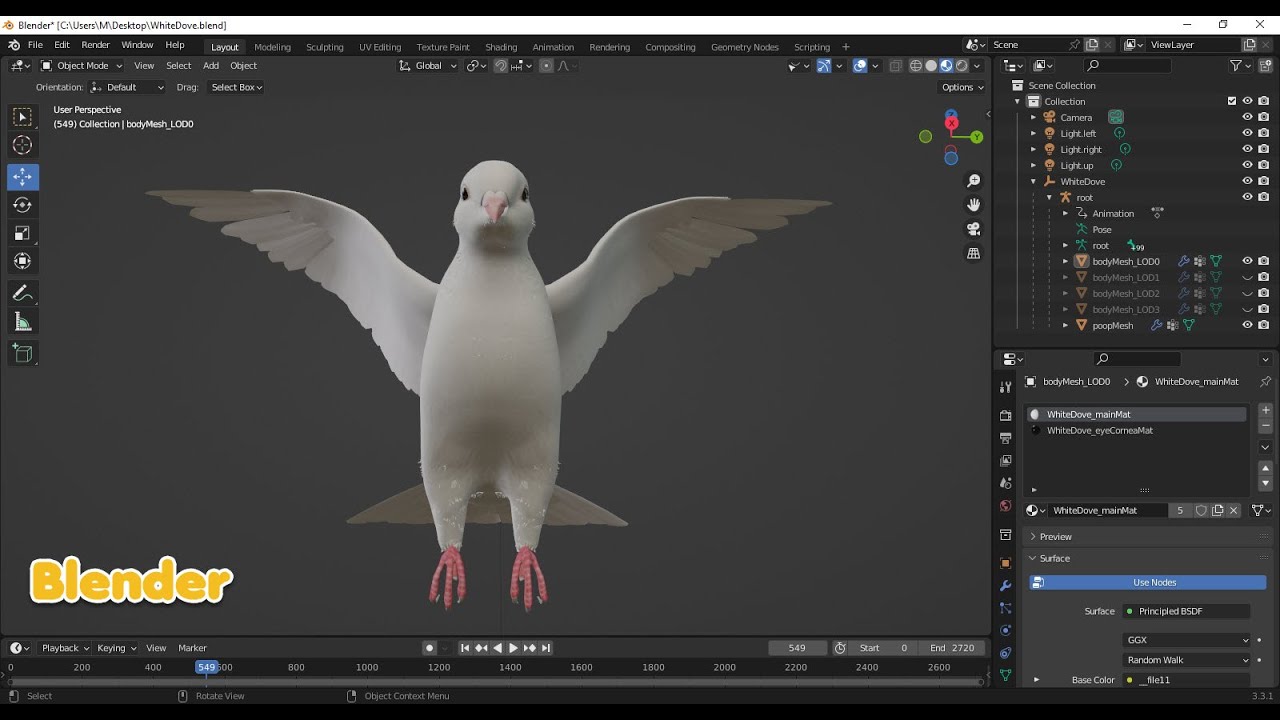
Task: Toggle fake user shield icon for material
Action: (1201, 510)
